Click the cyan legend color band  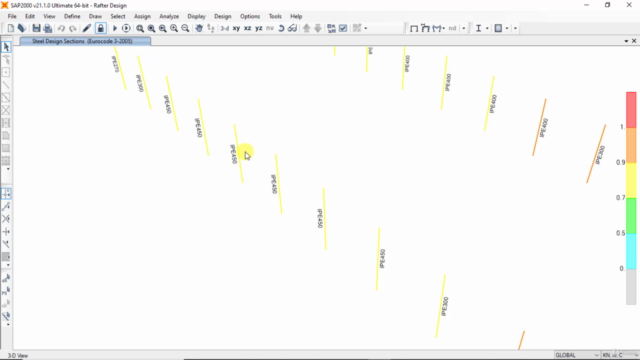631,251
